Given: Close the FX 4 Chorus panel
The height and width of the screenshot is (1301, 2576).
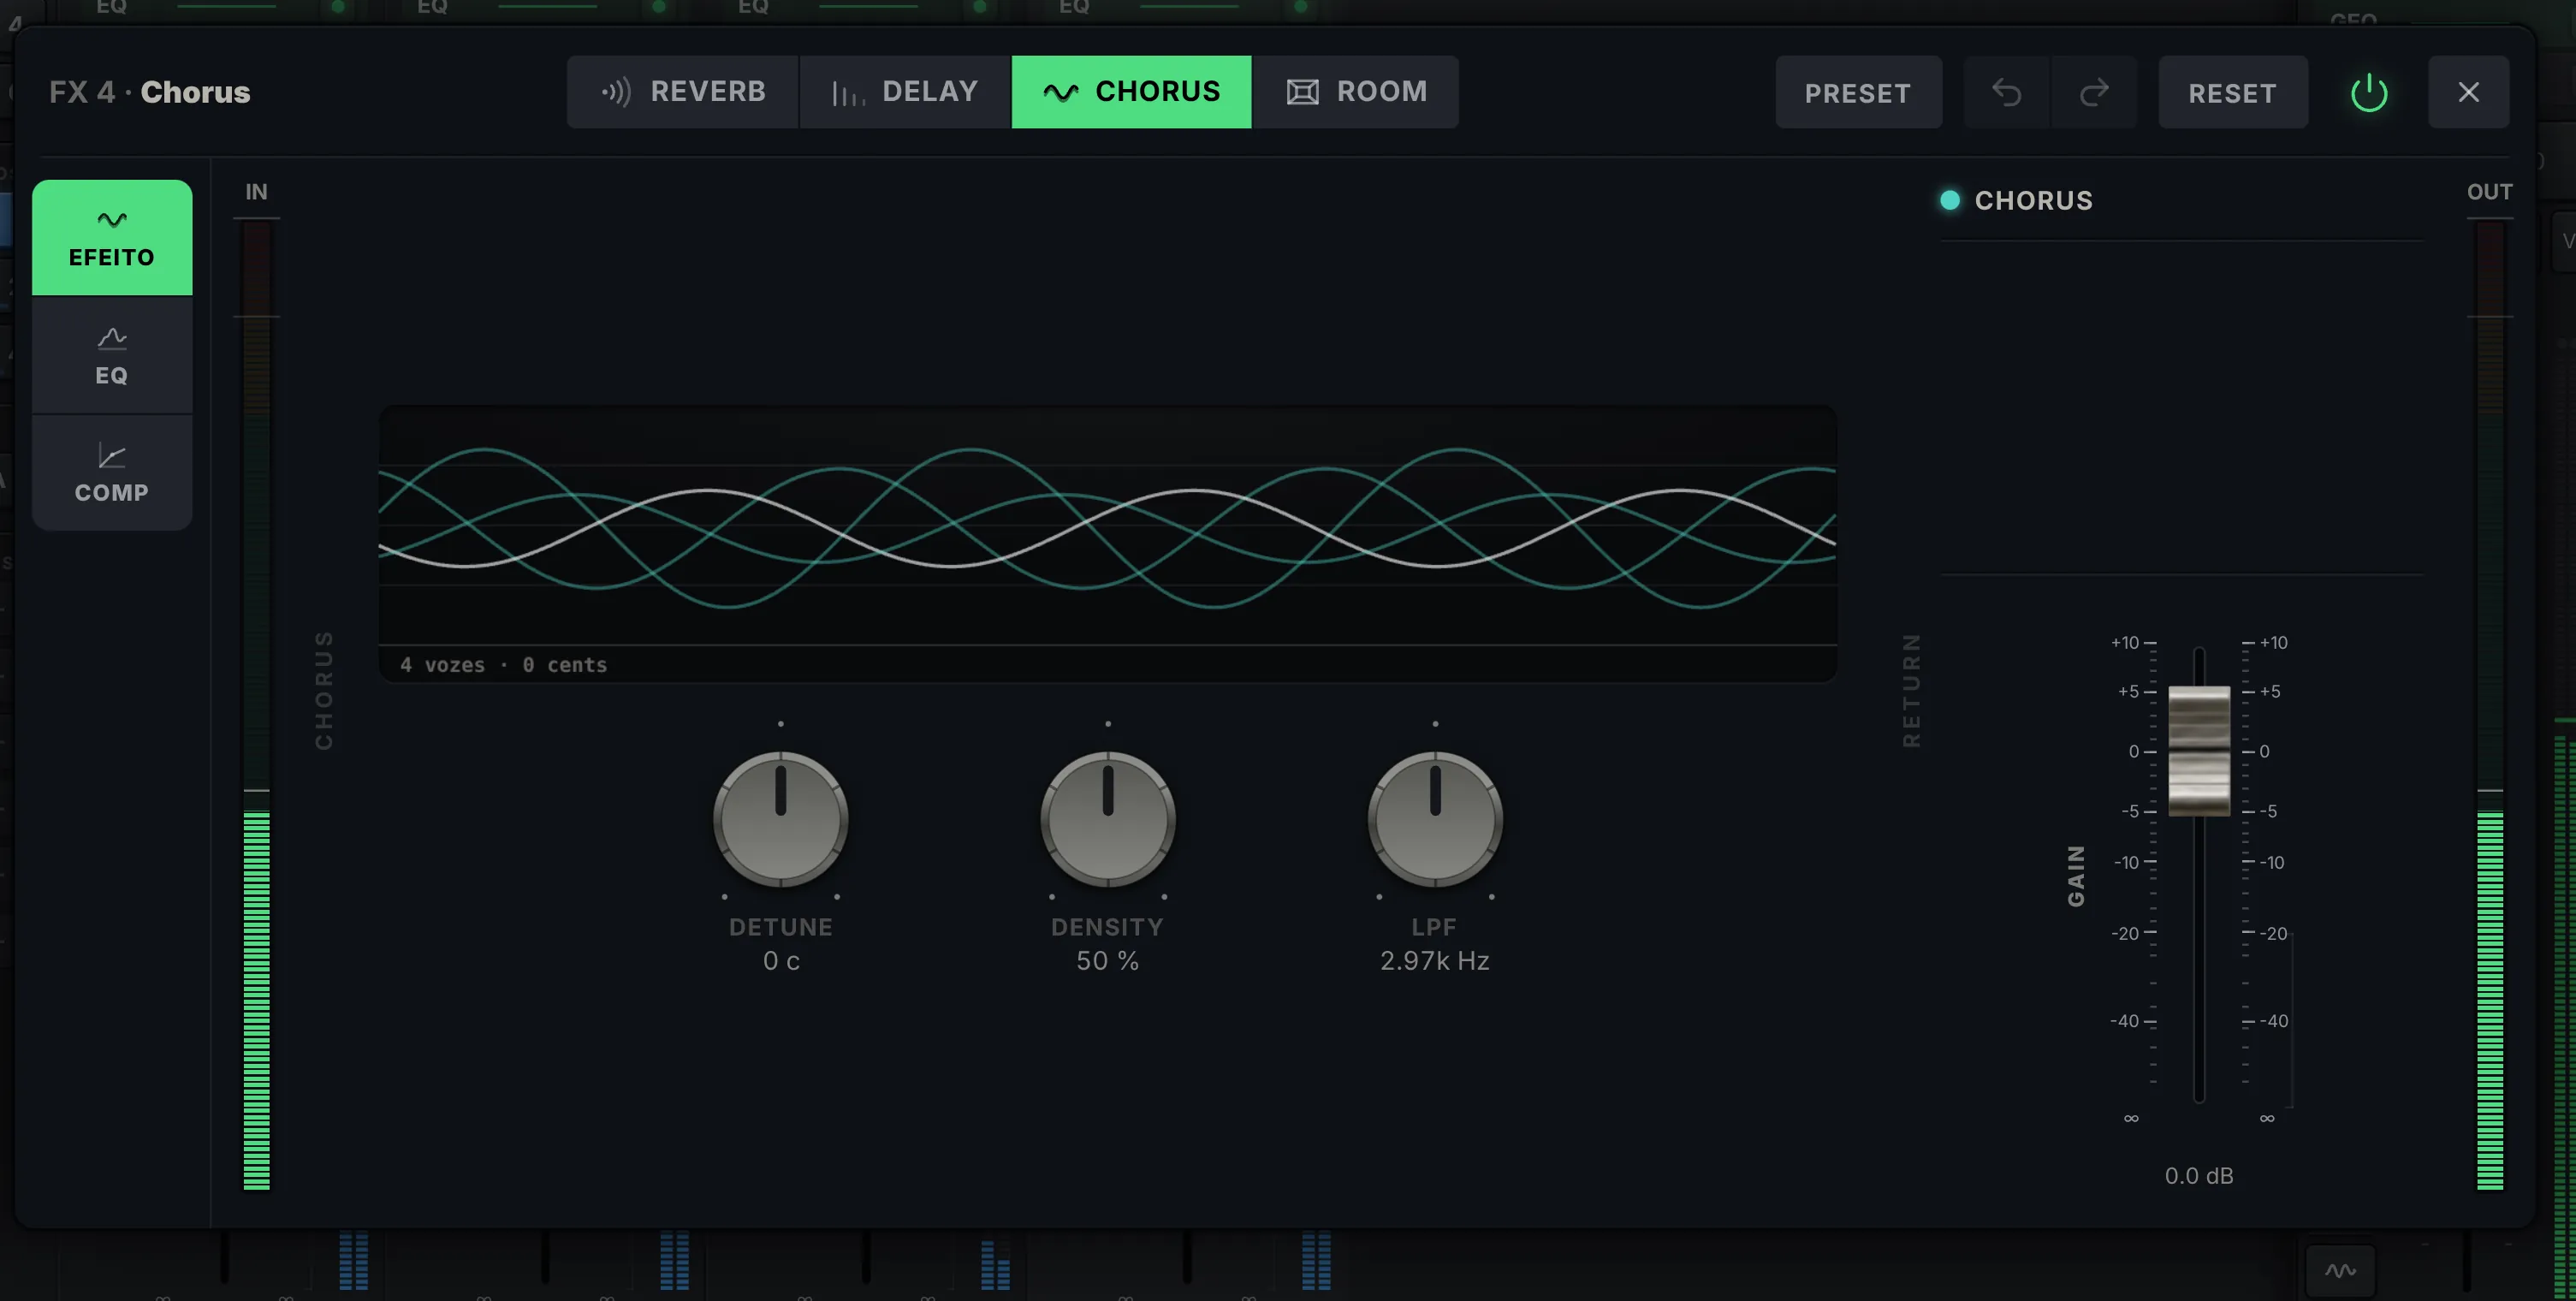Looking at the screenshot, I should tap(2468, 93).
